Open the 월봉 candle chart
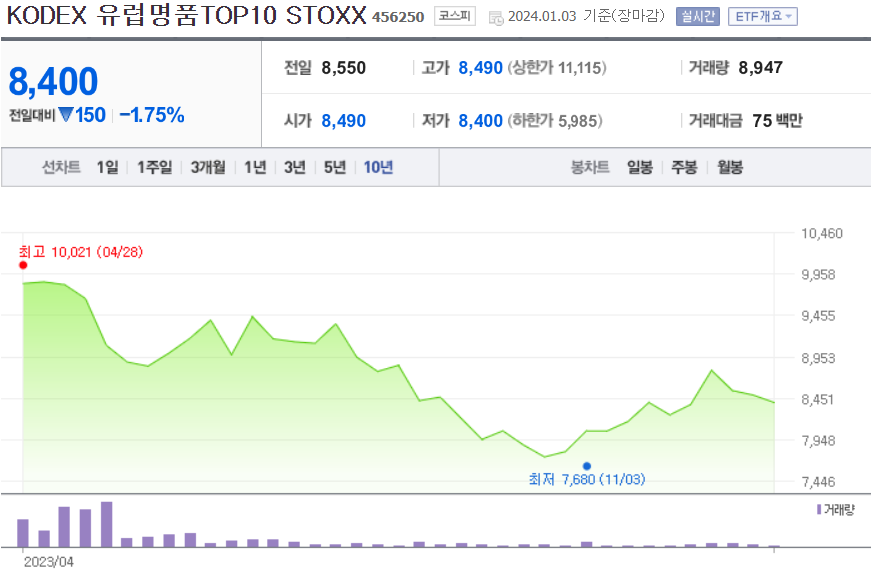The width and height of the screenshot is (871, 585). pyautogui.click(x=730, y=167)
